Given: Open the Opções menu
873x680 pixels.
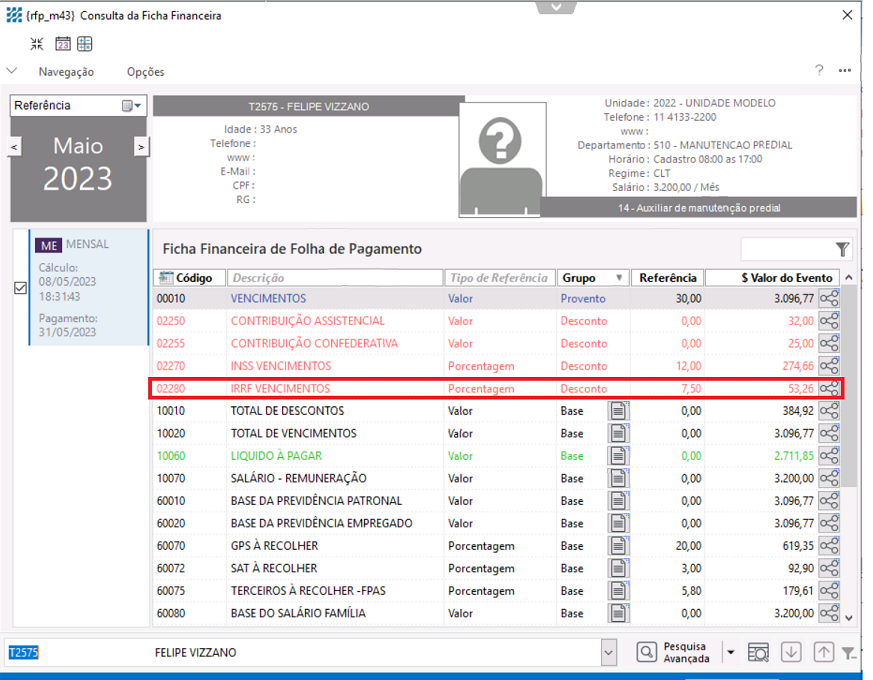Looking at the screenshot, I should (146, 72).
